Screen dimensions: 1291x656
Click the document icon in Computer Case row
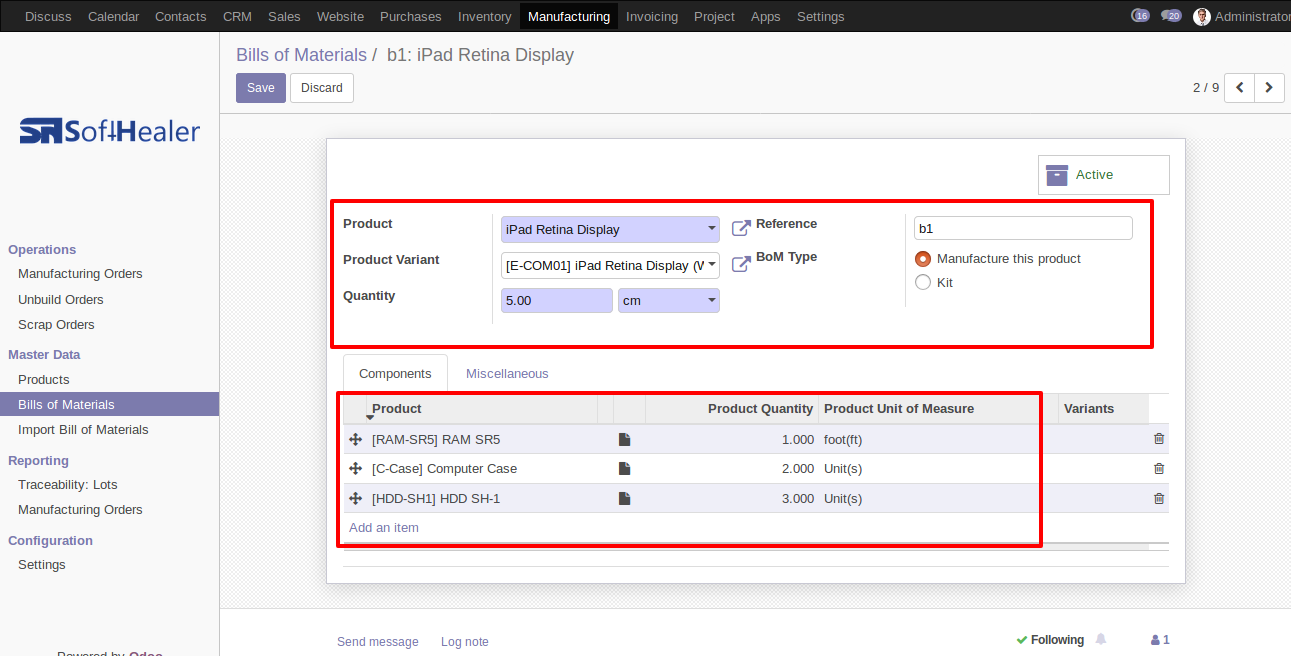[x=625, y=469]
